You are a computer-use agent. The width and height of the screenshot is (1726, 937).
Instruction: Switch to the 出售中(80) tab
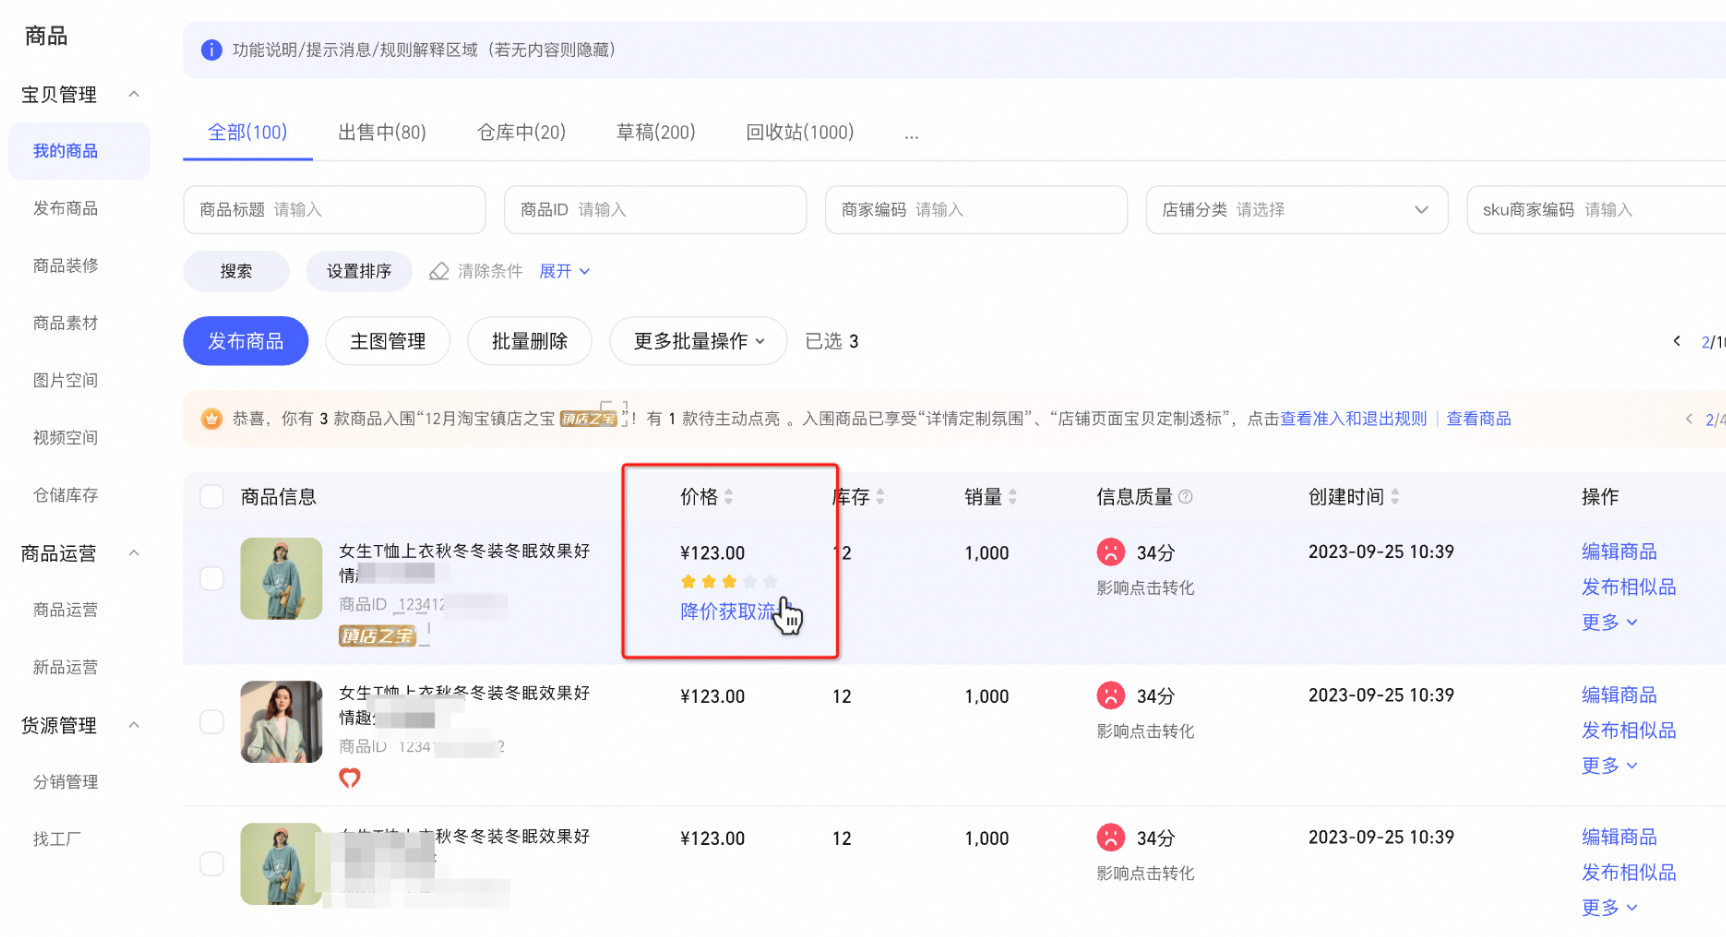pyautogui.click(x=382, y=132)
